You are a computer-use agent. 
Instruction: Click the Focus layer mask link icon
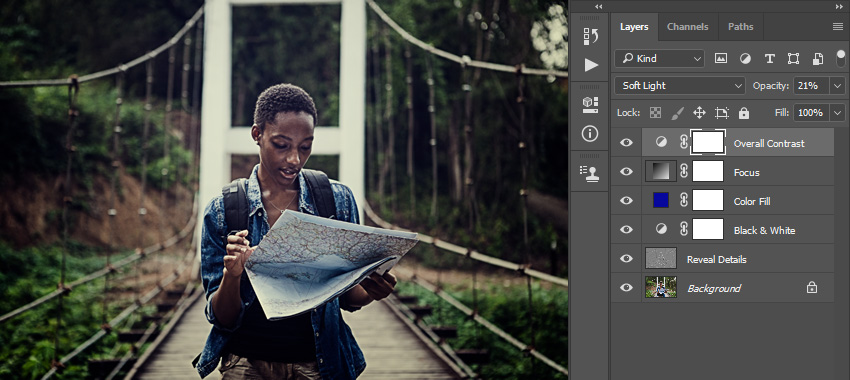click(684, 171)
